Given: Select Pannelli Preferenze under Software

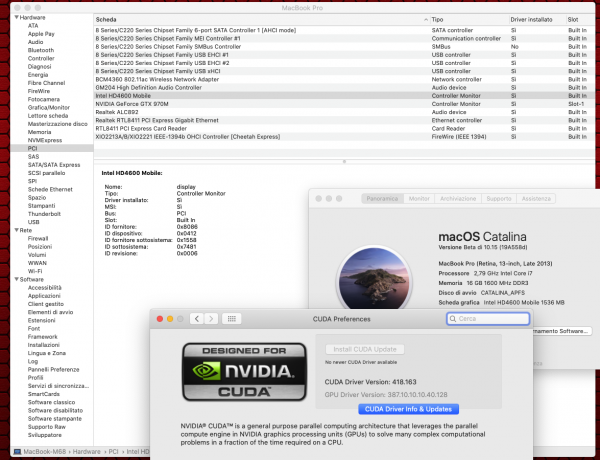Looking at the screenshot, I should click(54, 370).
